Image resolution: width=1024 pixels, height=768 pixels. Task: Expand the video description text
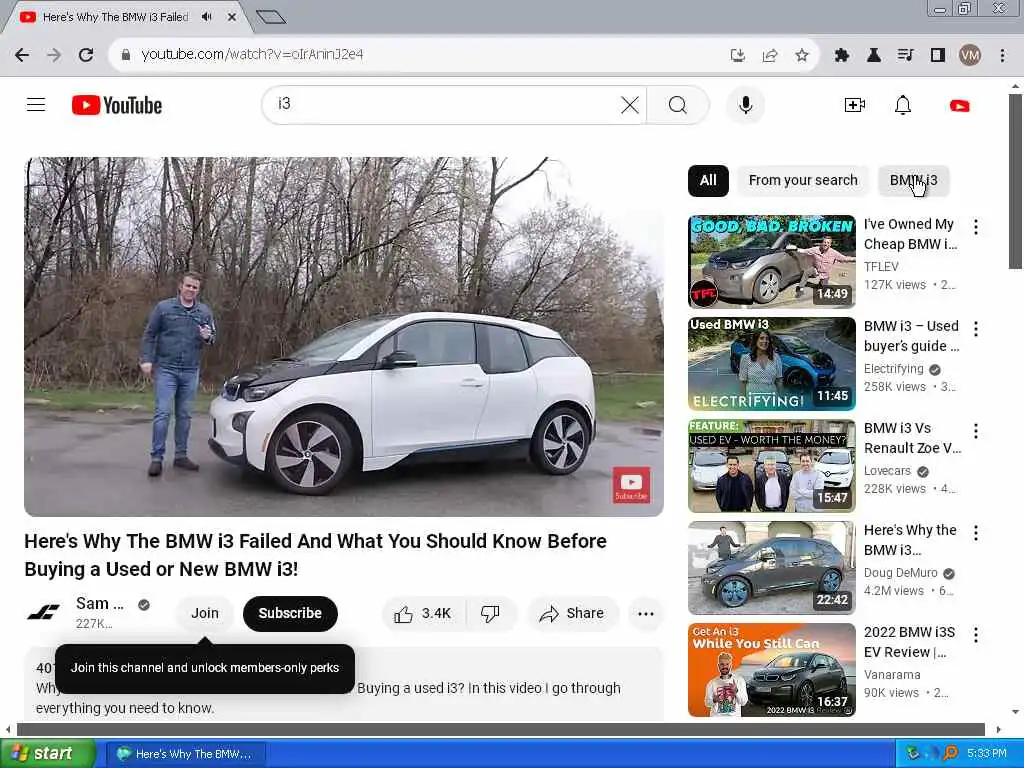[x=344, y=684]
